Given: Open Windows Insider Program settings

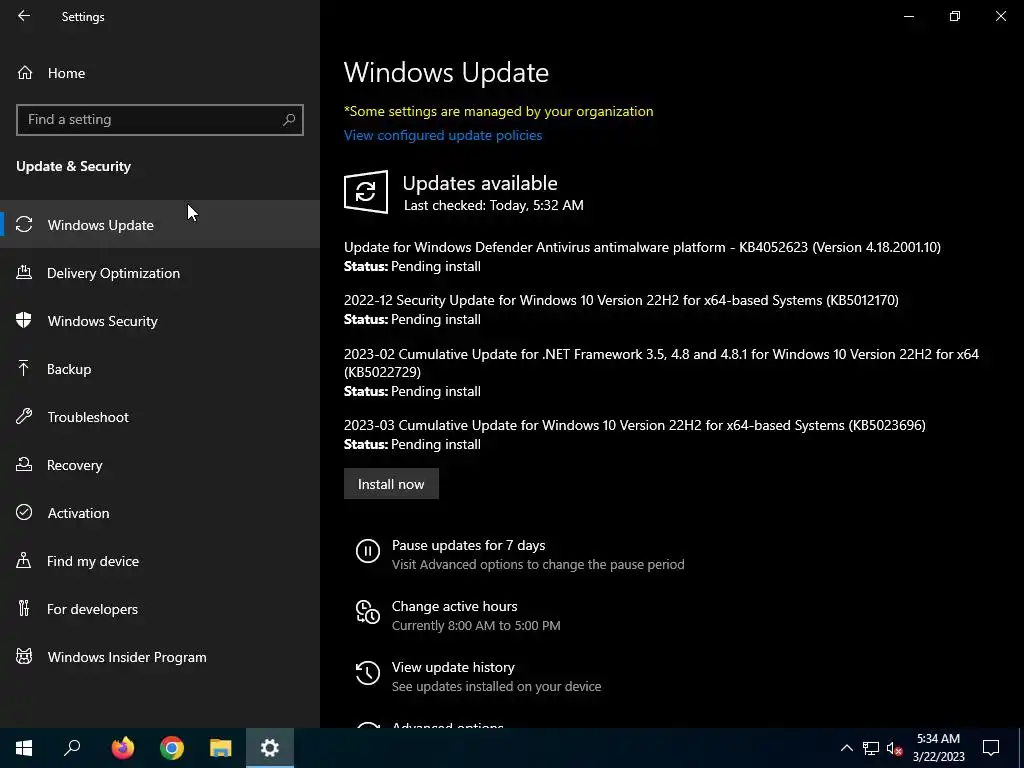Looking at the screenshot, I should point(160,656).
